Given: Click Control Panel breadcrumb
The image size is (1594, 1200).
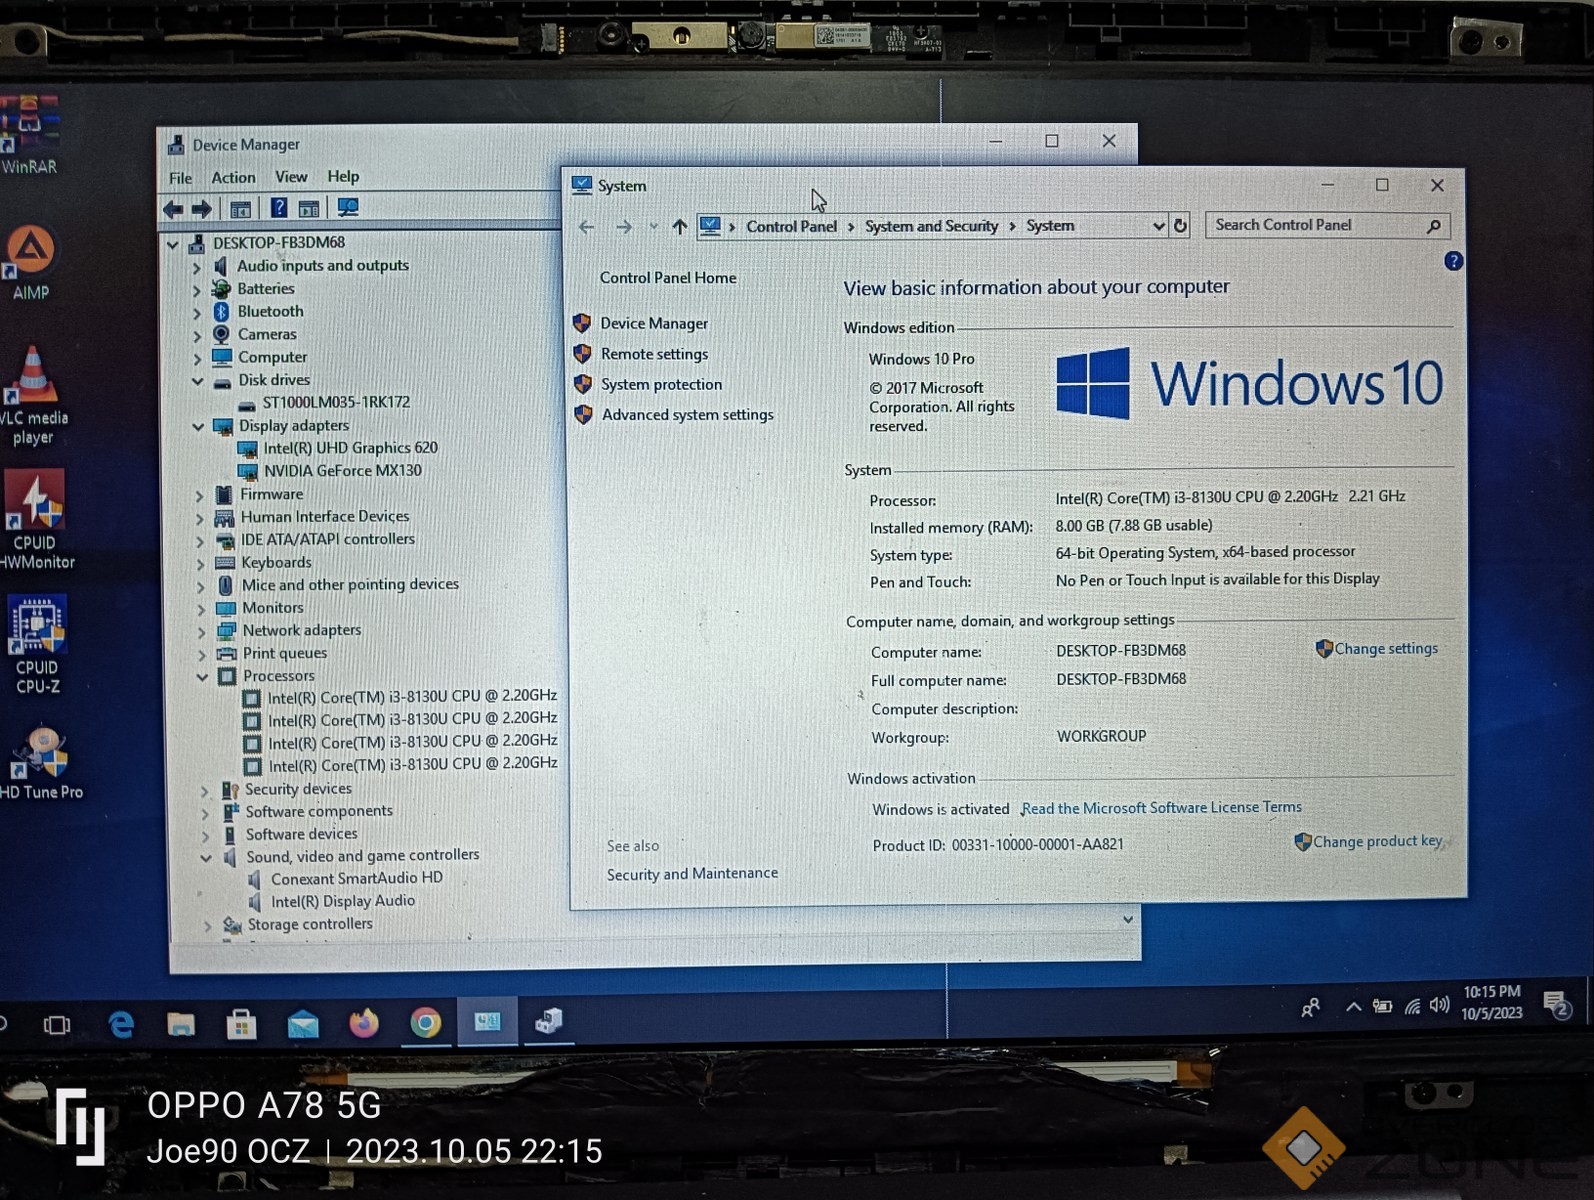Looking at the screenshot, I should tap(791, 227).
